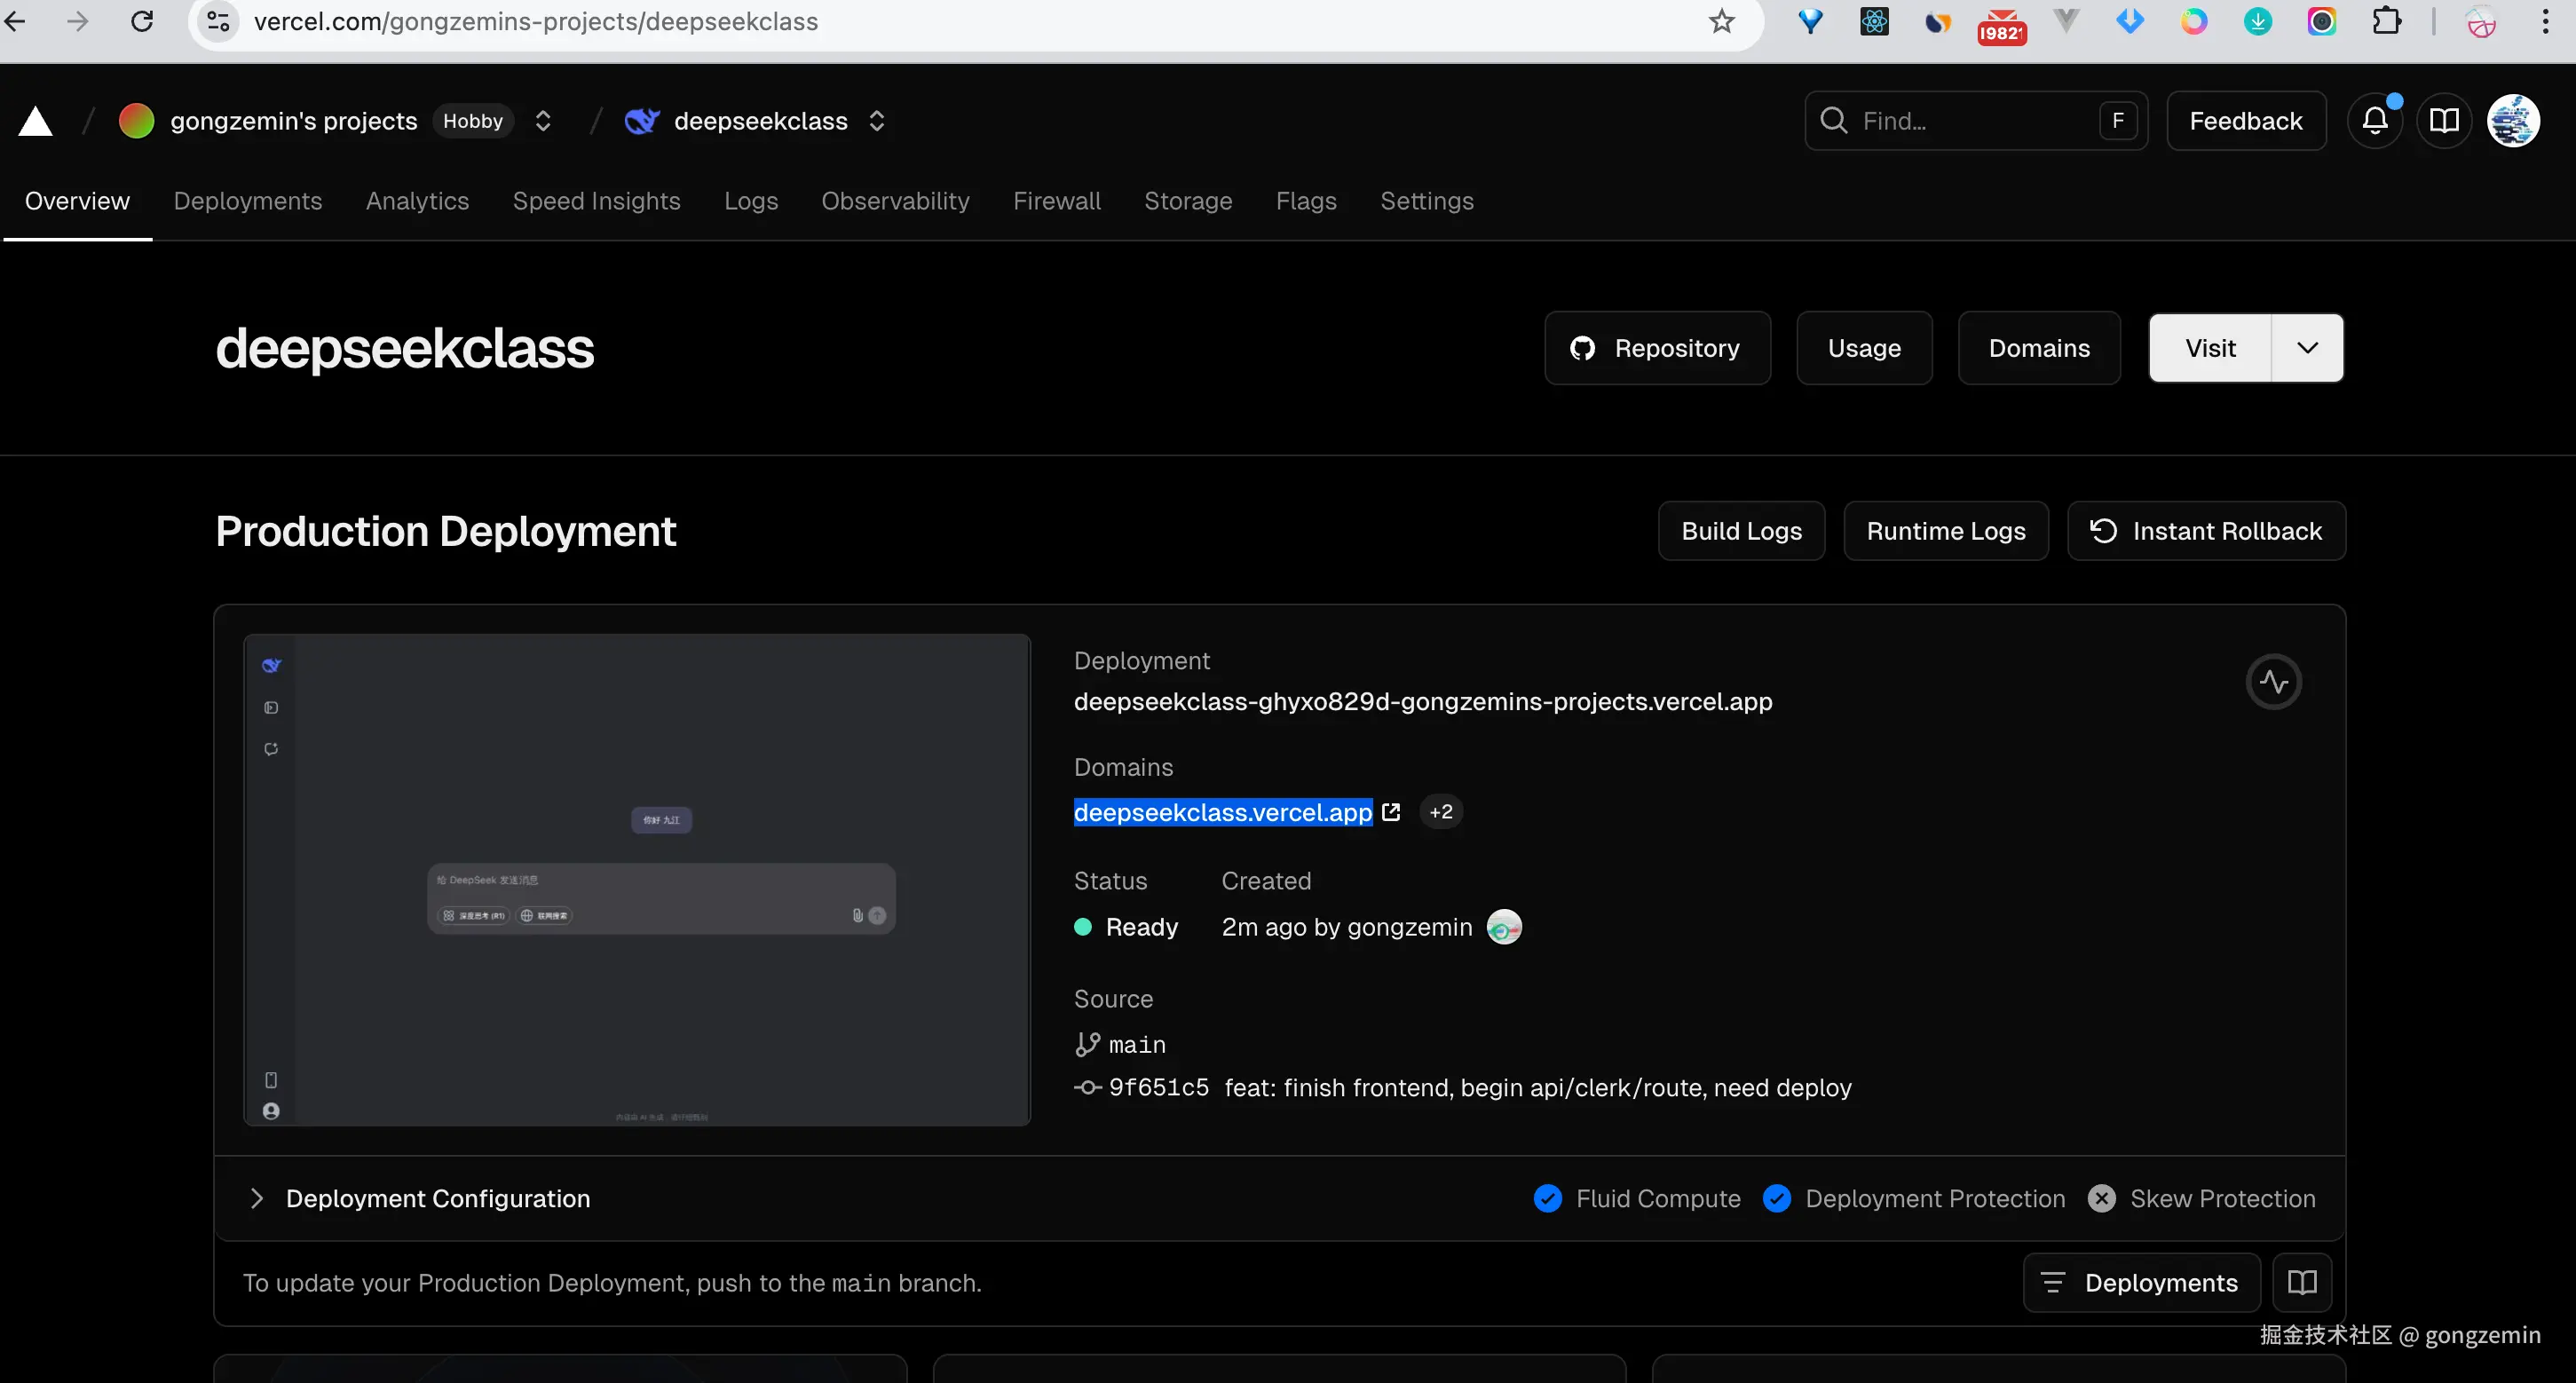The height and width of the screenshot is (1383, 2576).
Task: Open the deployment preview thumbnail
Action: coord(637,880)
